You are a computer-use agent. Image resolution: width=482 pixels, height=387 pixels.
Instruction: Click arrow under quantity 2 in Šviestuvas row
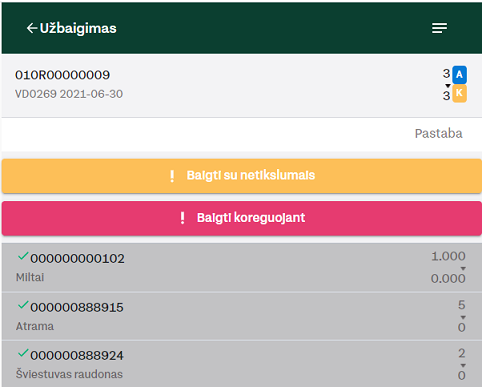click(463, 365)
